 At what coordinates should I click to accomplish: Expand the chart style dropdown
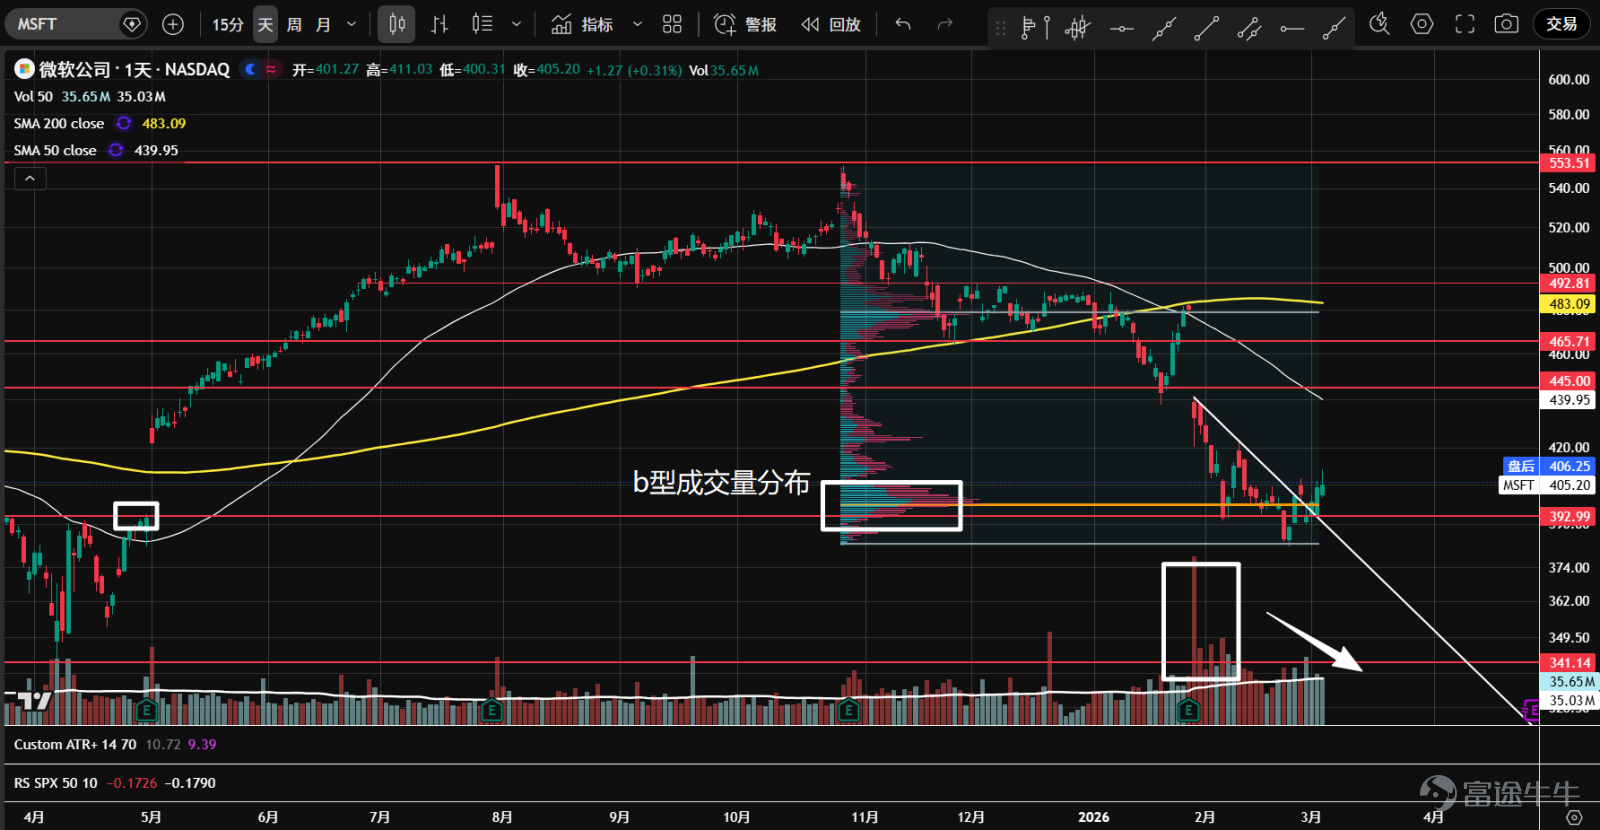coord(516,24)
